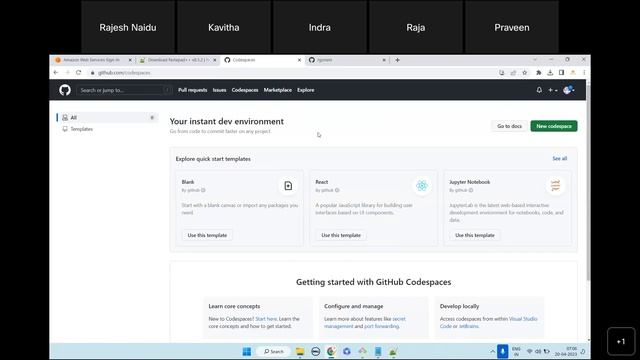Follow the port forwarding link

click(x=381, y=326)
